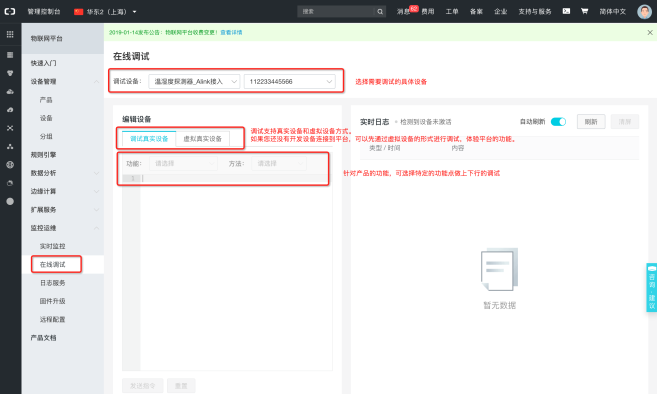Open the 功能 select dropdown
This screenshot has width=657, height=394.
point(183,163)
